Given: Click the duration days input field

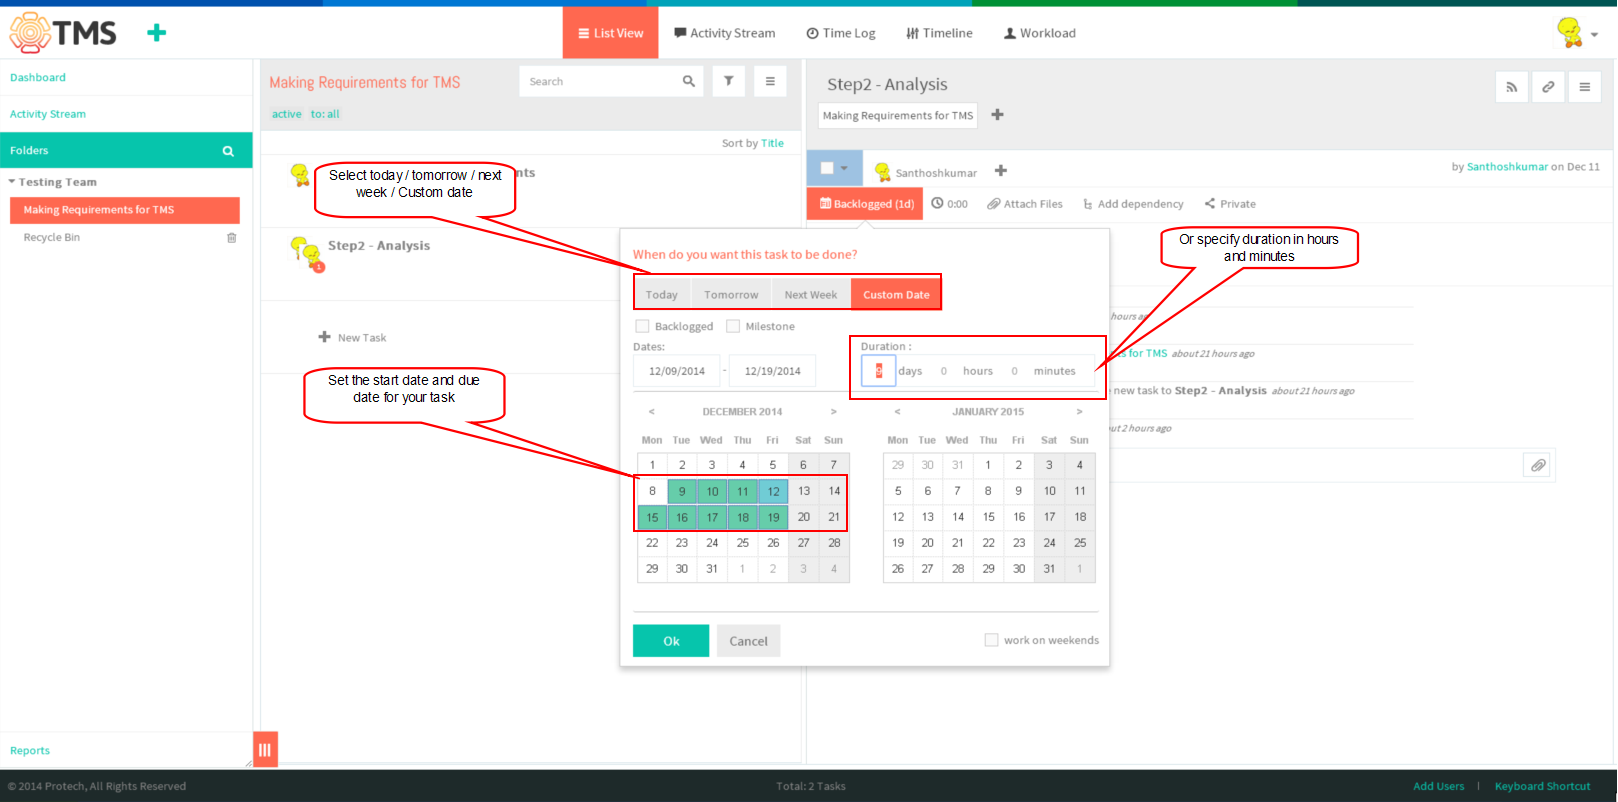Looking at the screenshot, I should pyautogui.click(x=879, y=371).
